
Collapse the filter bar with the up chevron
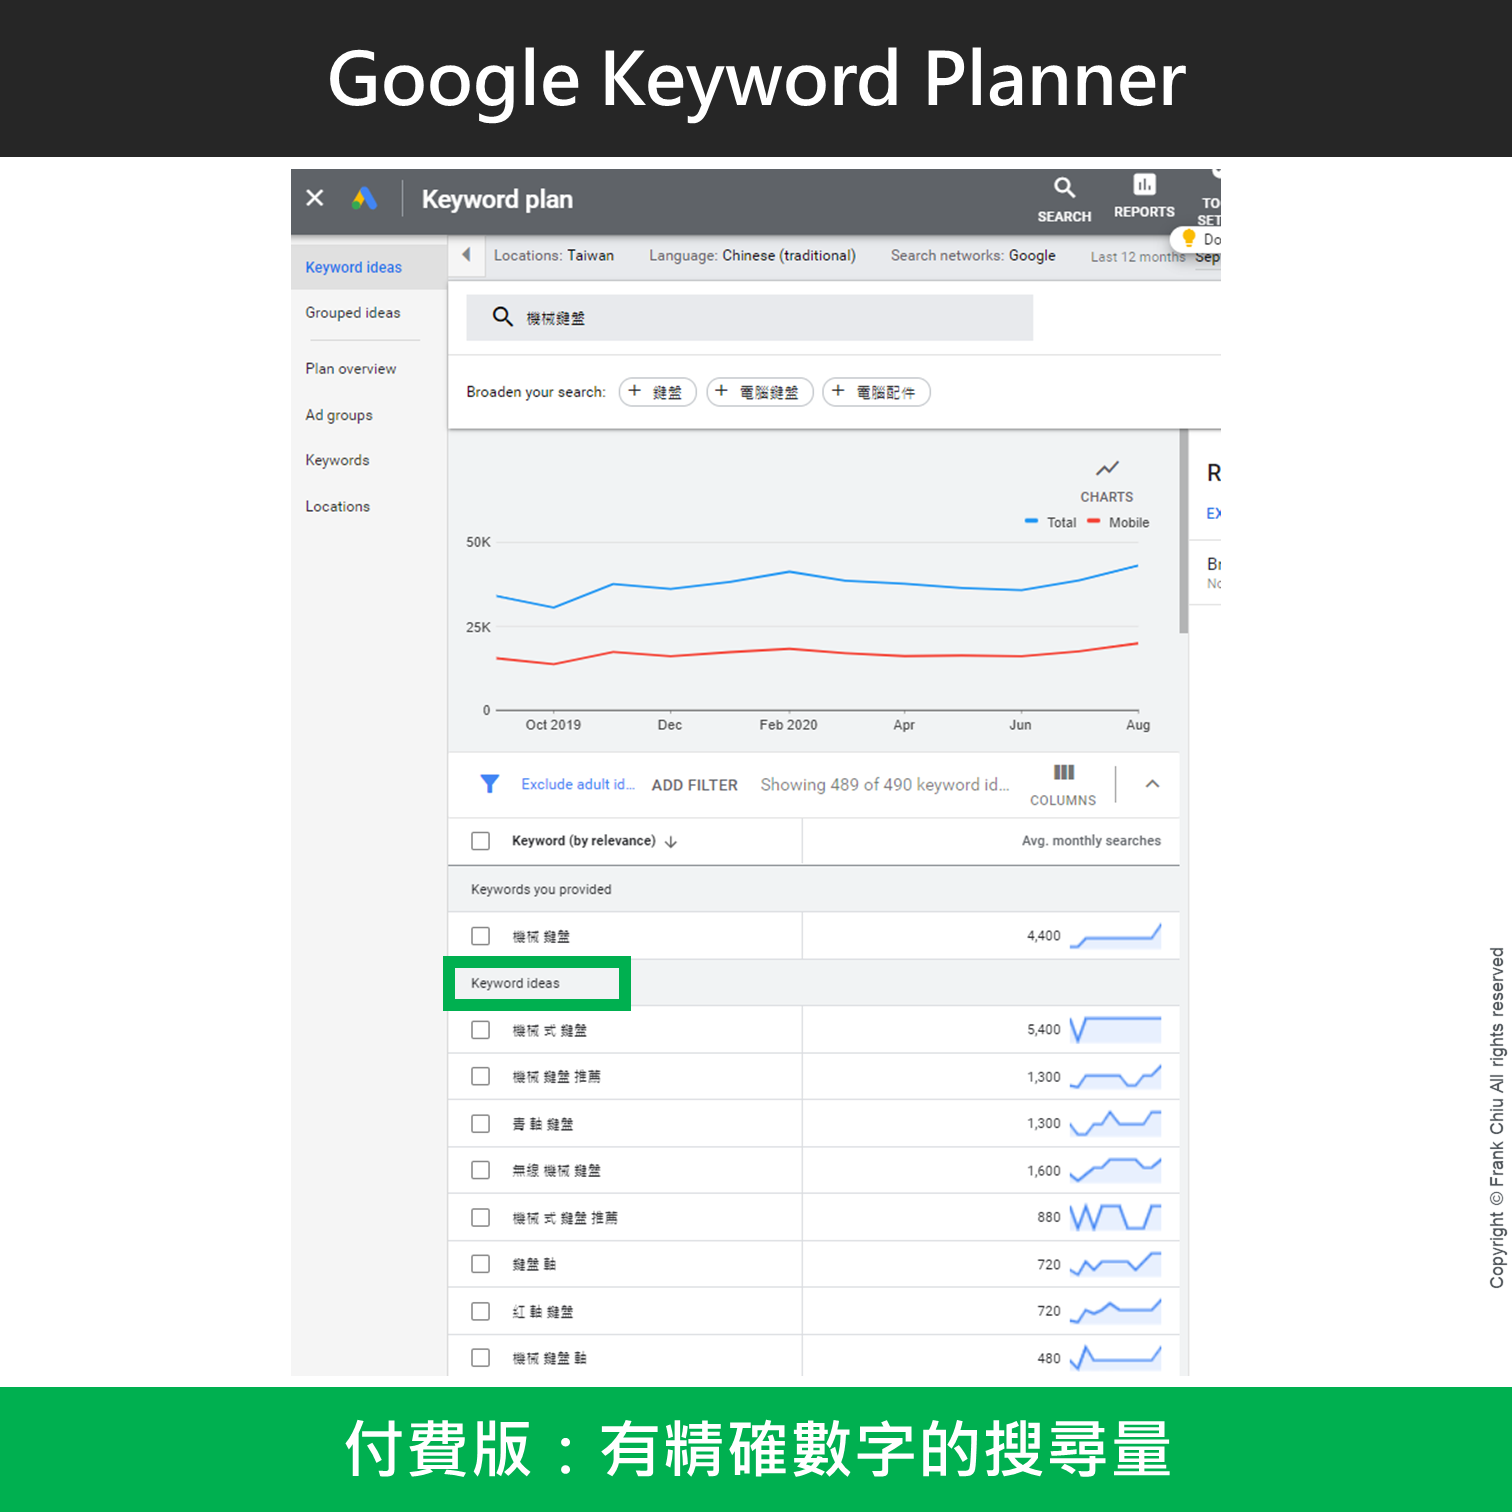coord(1152,784)
